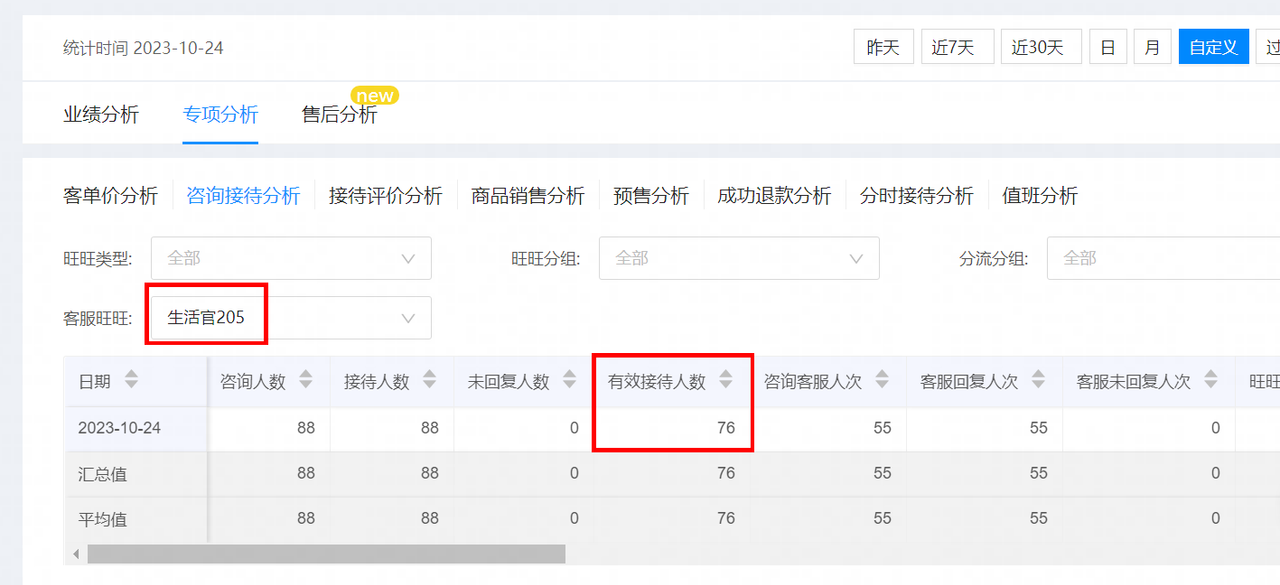Click the 汇总值 row label
1280x585 pixels.
pyautogui.click(x=103, y=474)
